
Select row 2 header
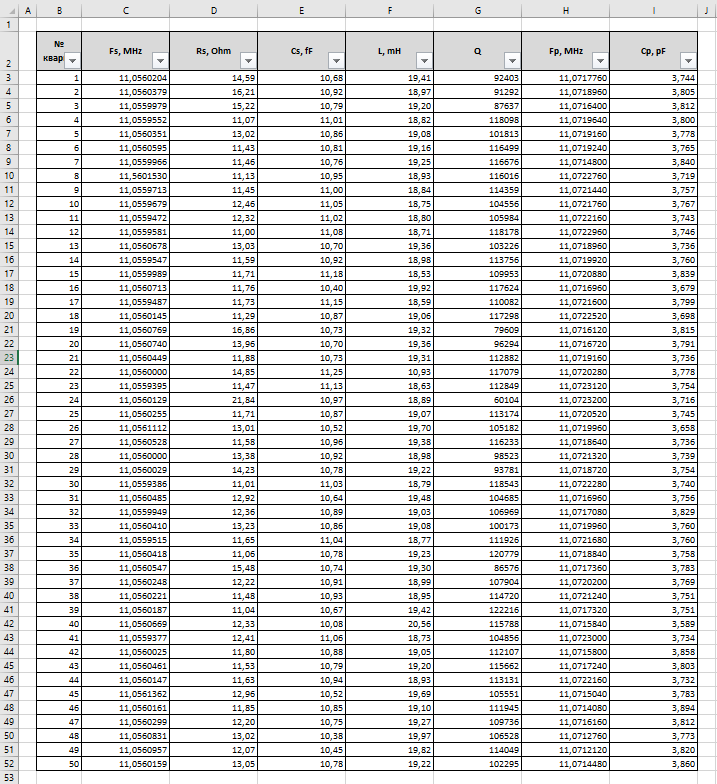tap(9, 51)
